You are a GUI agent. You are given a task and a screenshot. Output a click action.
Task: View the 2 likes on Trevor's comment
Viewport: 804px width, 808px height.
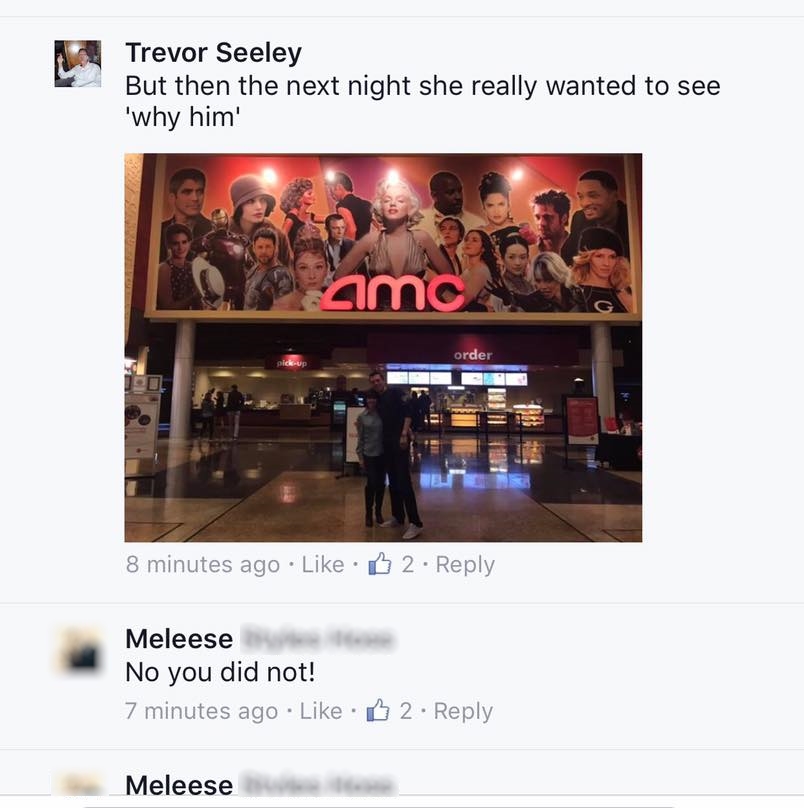pyautogui.click(x=408, y=564)
